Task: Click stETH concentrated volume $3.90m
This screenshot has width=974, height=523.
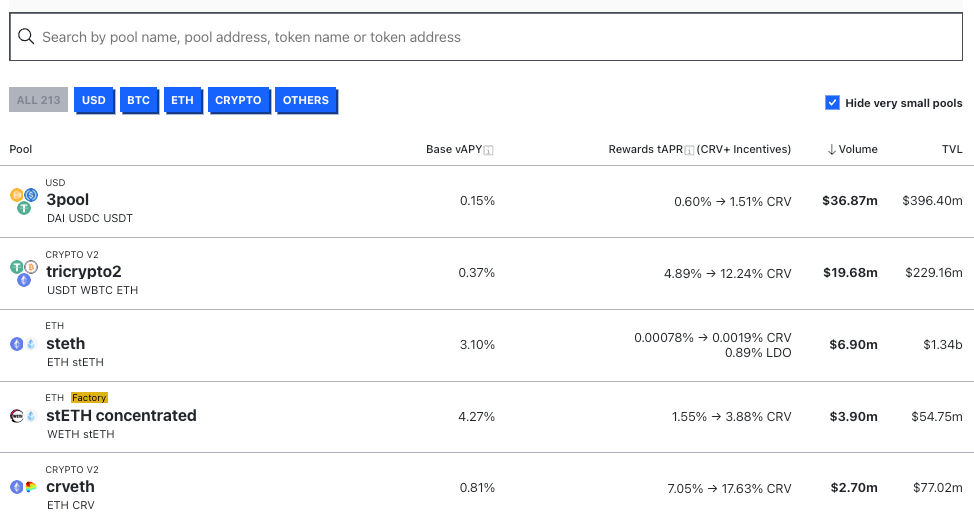Action: (853, 417)
